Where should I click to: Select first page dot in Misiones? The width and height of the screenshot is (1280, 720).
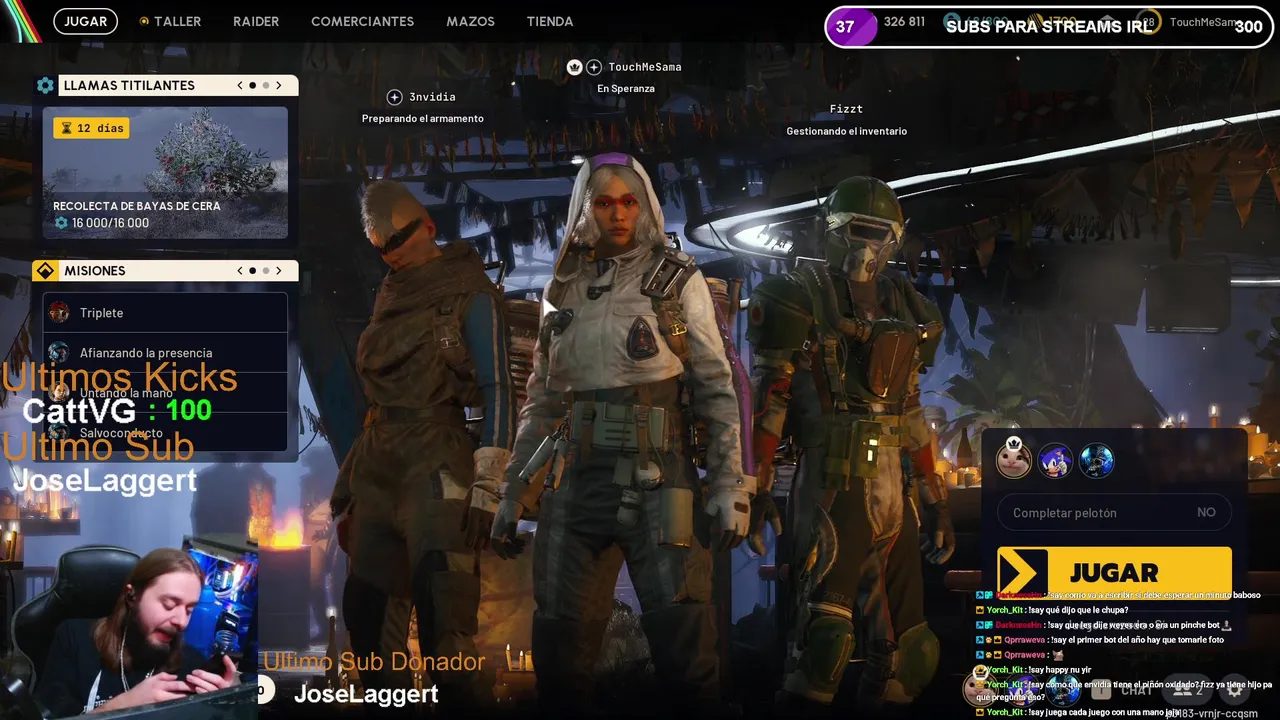[x=252, y=271]
